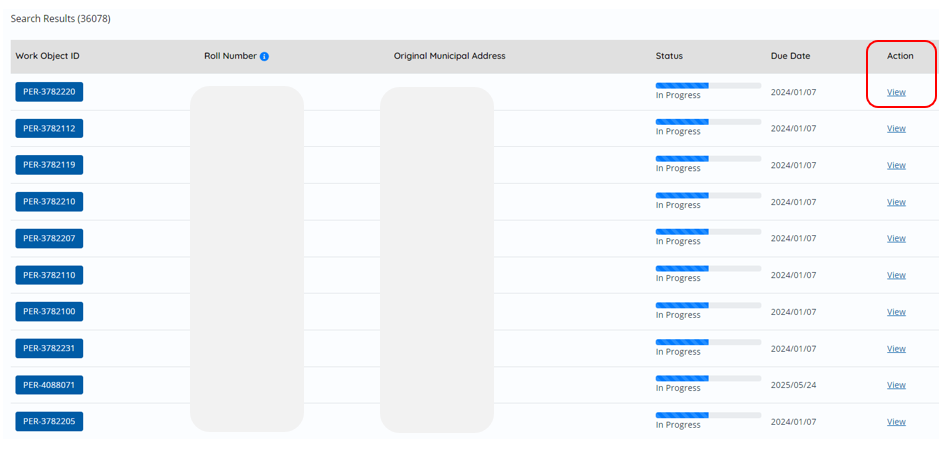Click the Work Object ID column header
This screenshot has width=945, height=456.
pyautogui.click(x=48, y=56)
